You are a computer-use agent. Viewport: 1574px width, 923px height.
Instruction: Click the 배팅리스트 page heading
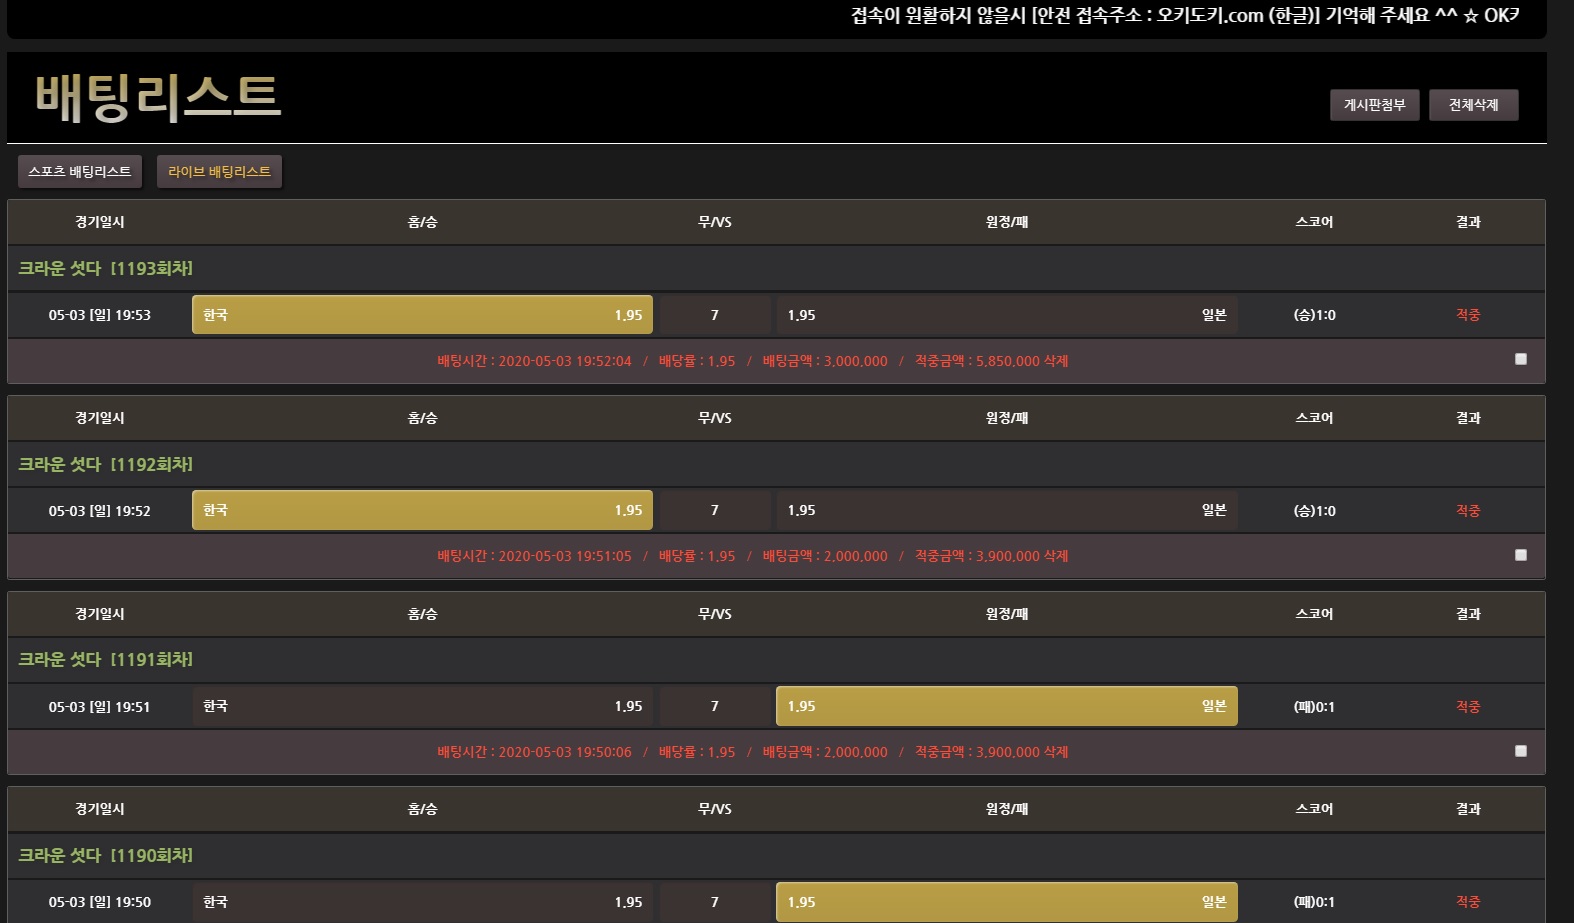point(158,97)
